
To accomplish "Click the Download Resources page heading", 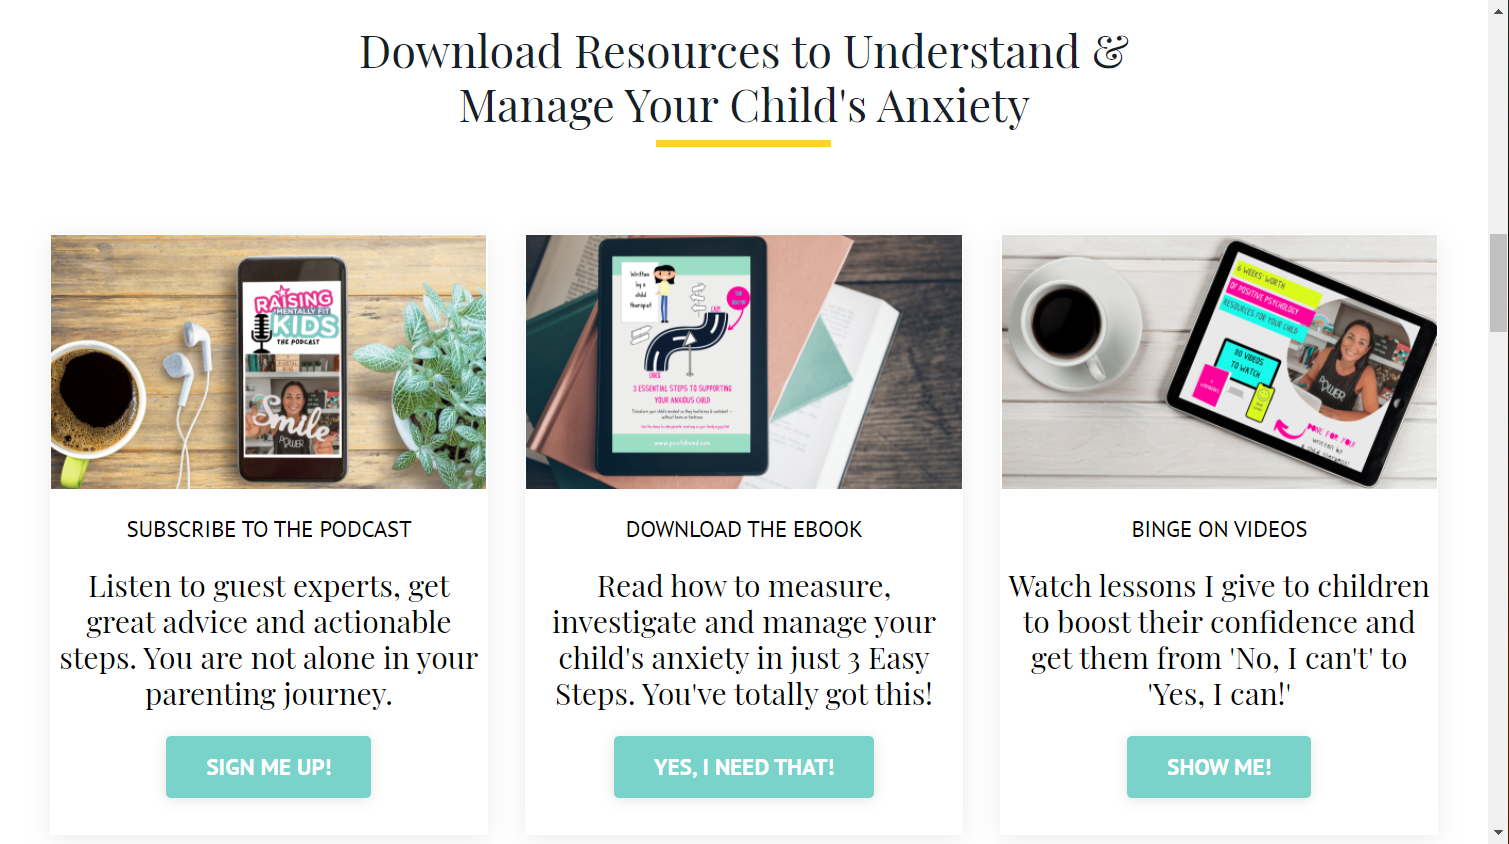I will click(x=744, y=79).
